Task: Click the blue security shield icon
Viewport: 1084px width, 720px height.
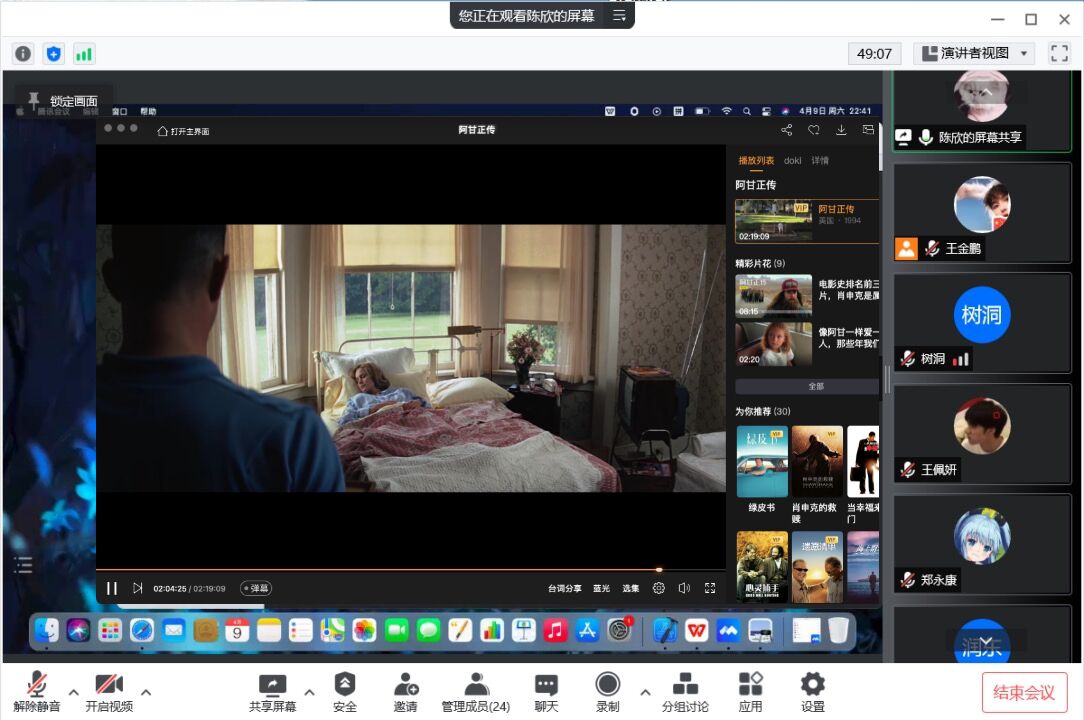Action: point(53,54)
